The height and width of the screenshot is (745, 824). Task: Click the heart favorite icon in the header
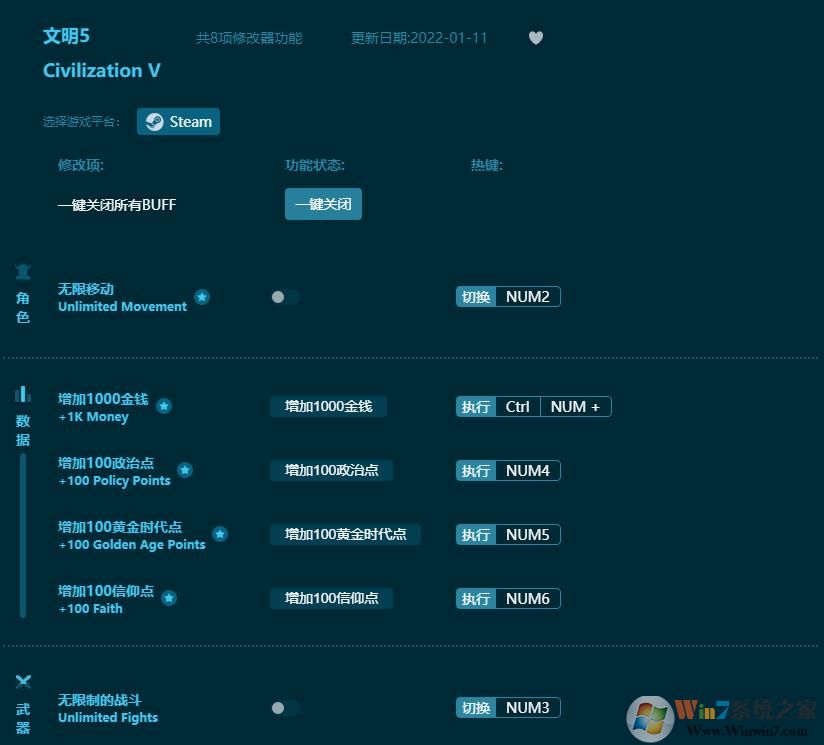(536, 38)
